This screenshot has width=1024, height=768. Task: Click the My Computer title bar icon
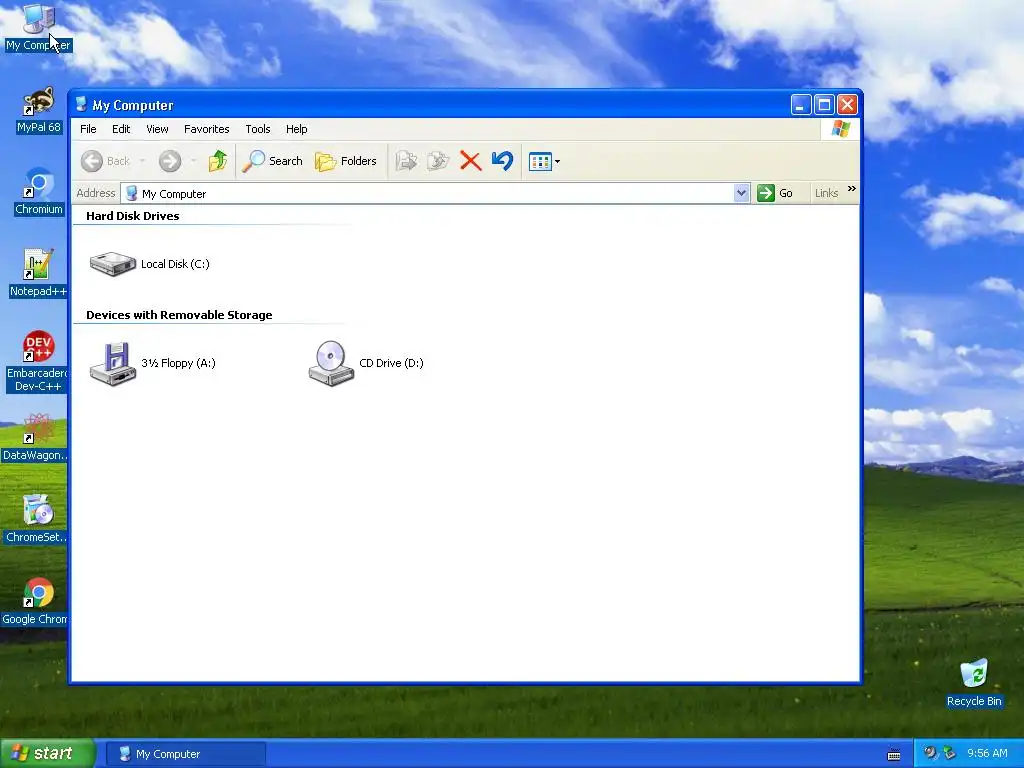click(x=81, y=104)
